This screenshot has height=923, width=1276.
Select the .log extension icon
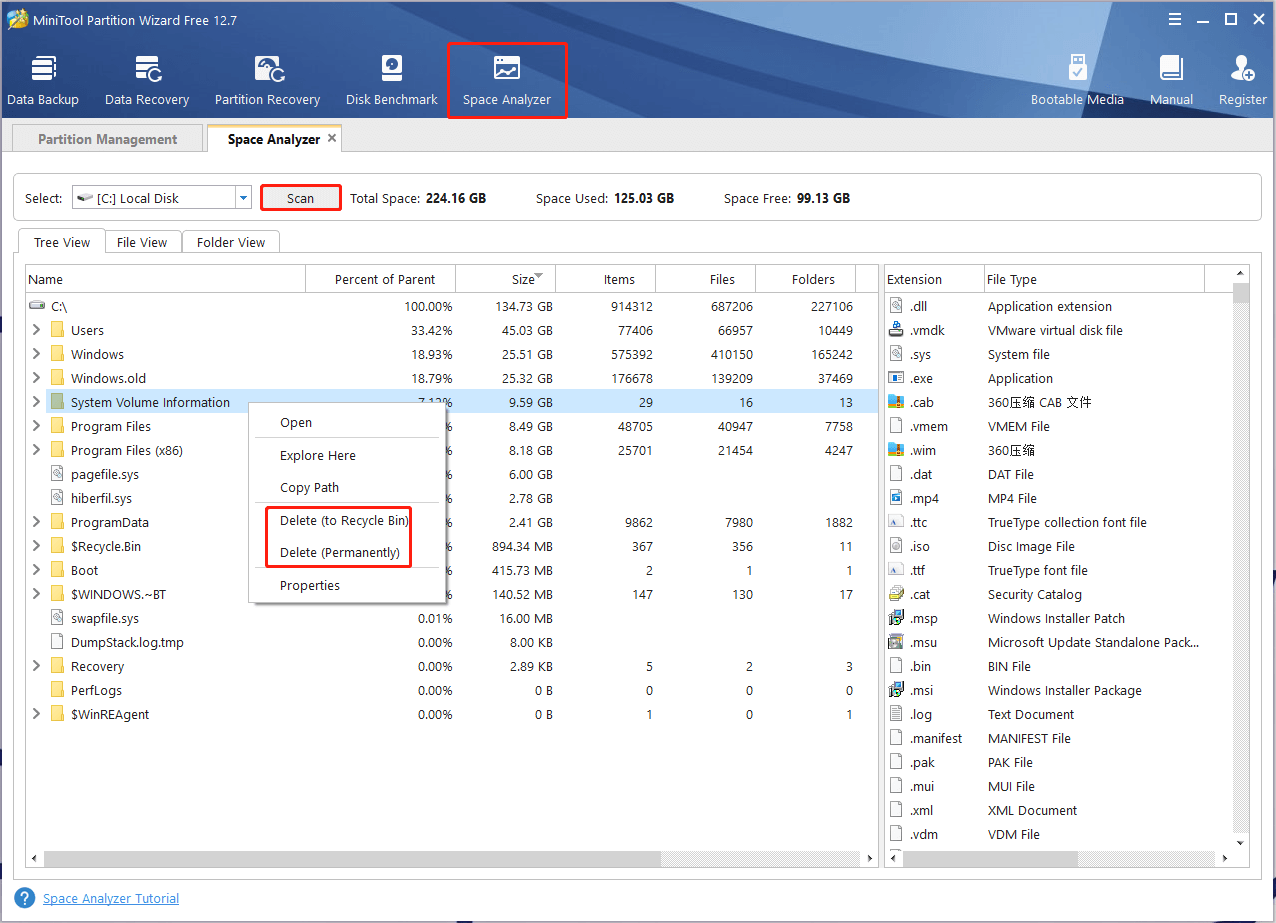coord(895,714)
